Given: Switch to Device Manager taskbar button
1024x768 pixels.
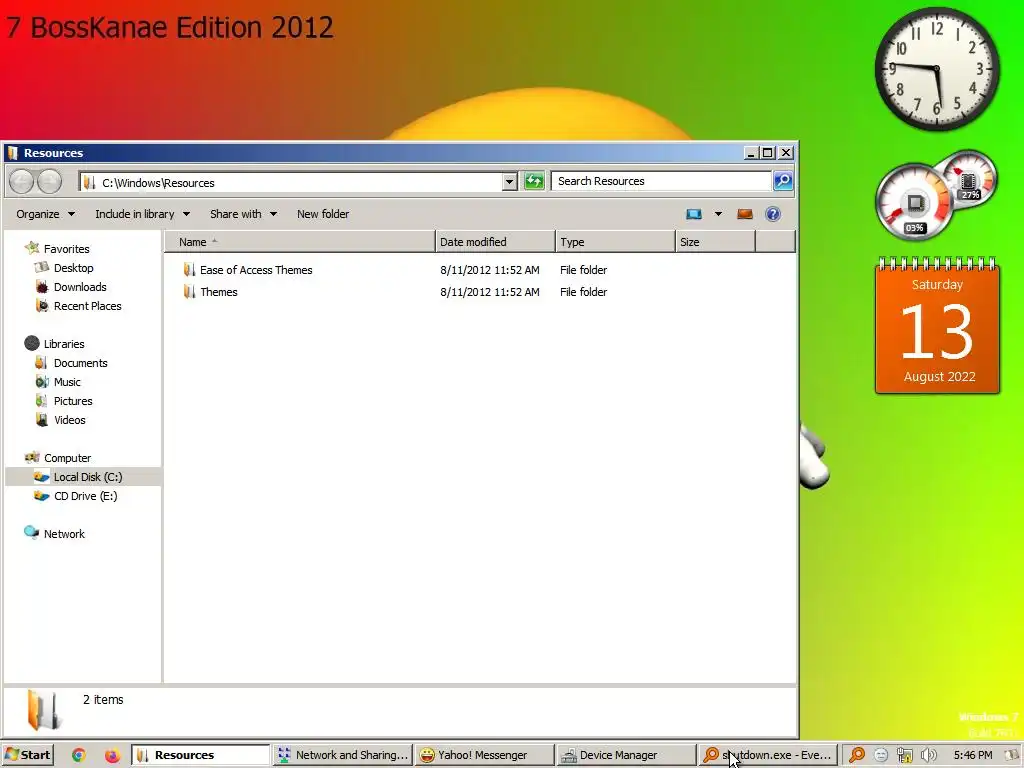Looking at the screenshot, I should click(x=626, y=755).
